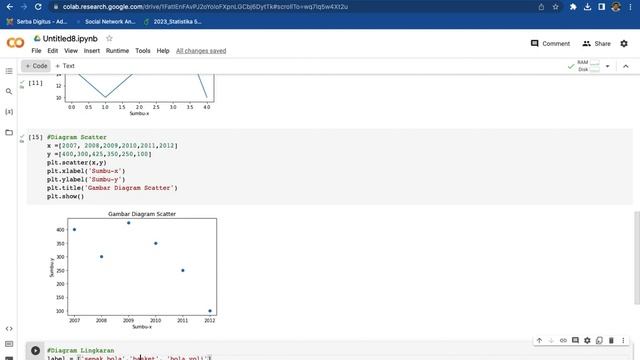Add a comment to the cell icon

point(575,340)
